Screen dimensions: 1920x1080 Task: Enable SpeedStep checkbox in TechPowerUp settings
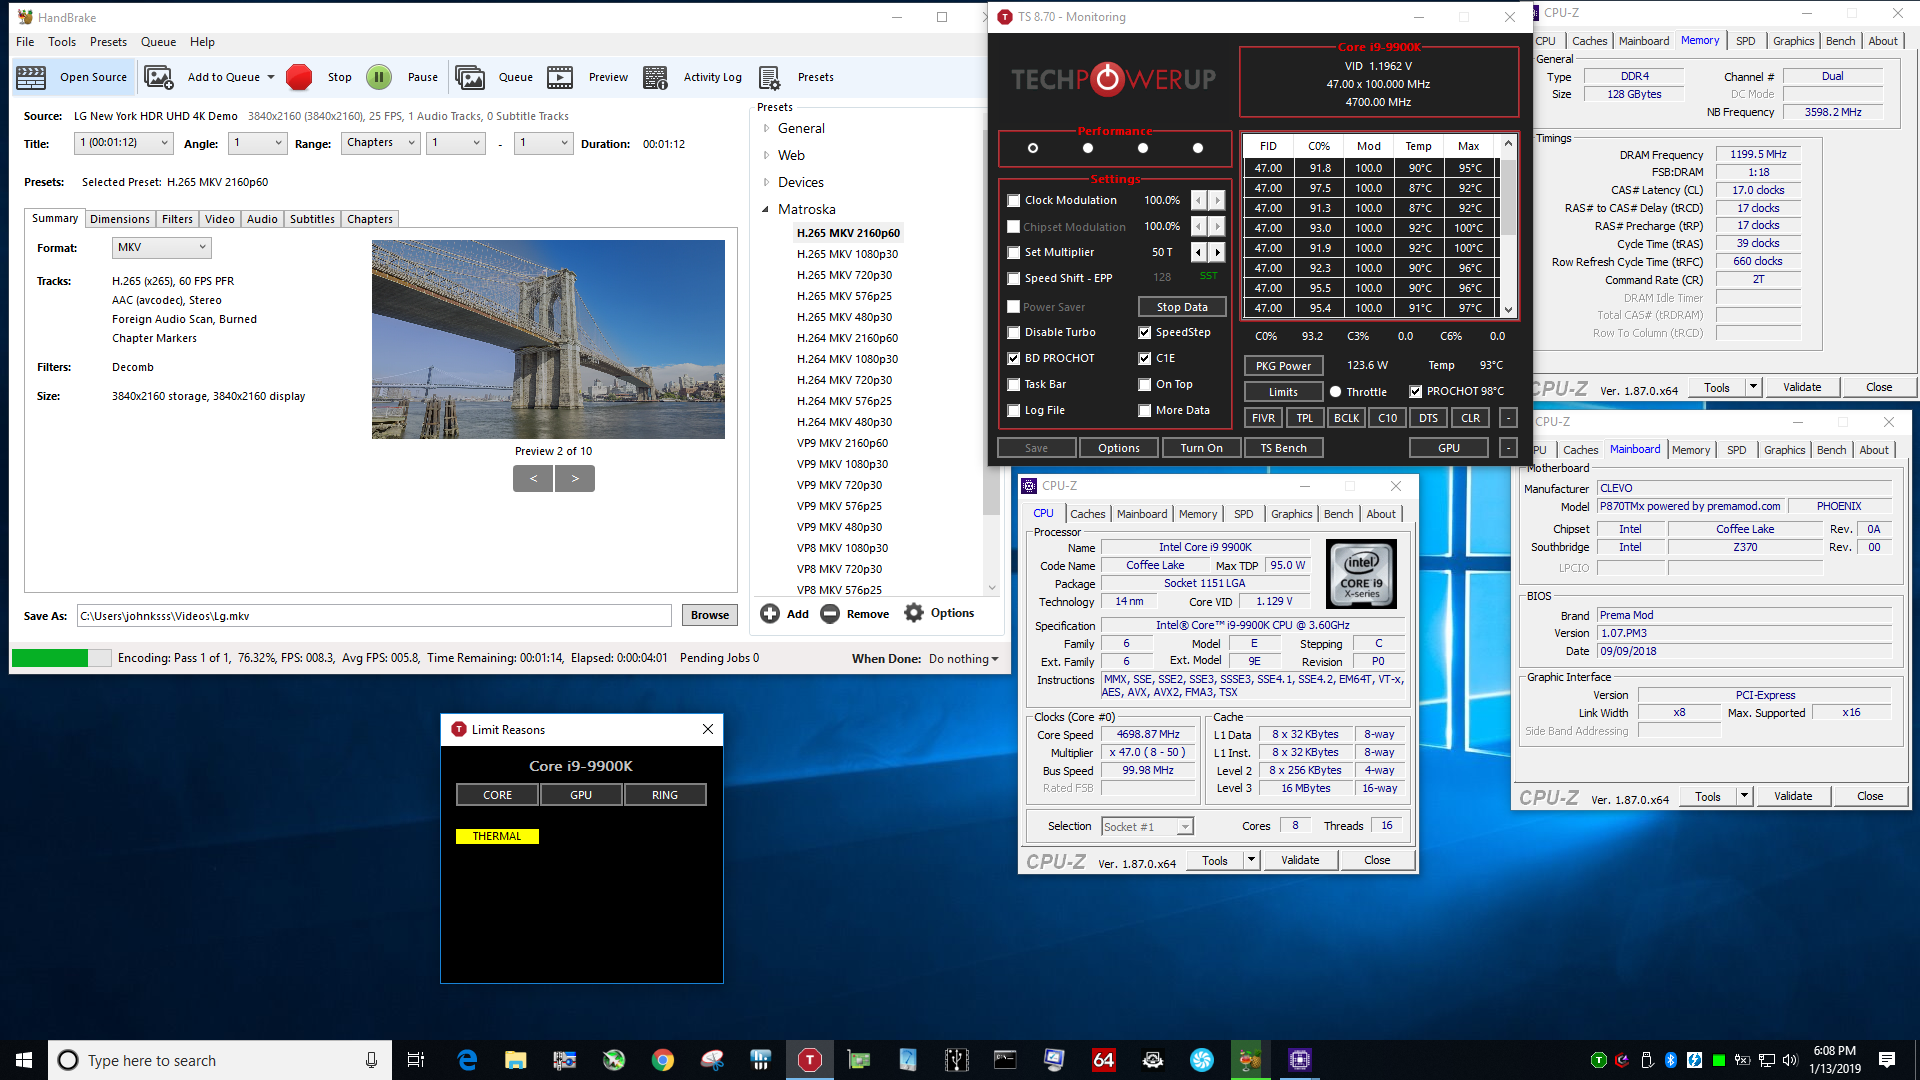tap(1143, 332)
